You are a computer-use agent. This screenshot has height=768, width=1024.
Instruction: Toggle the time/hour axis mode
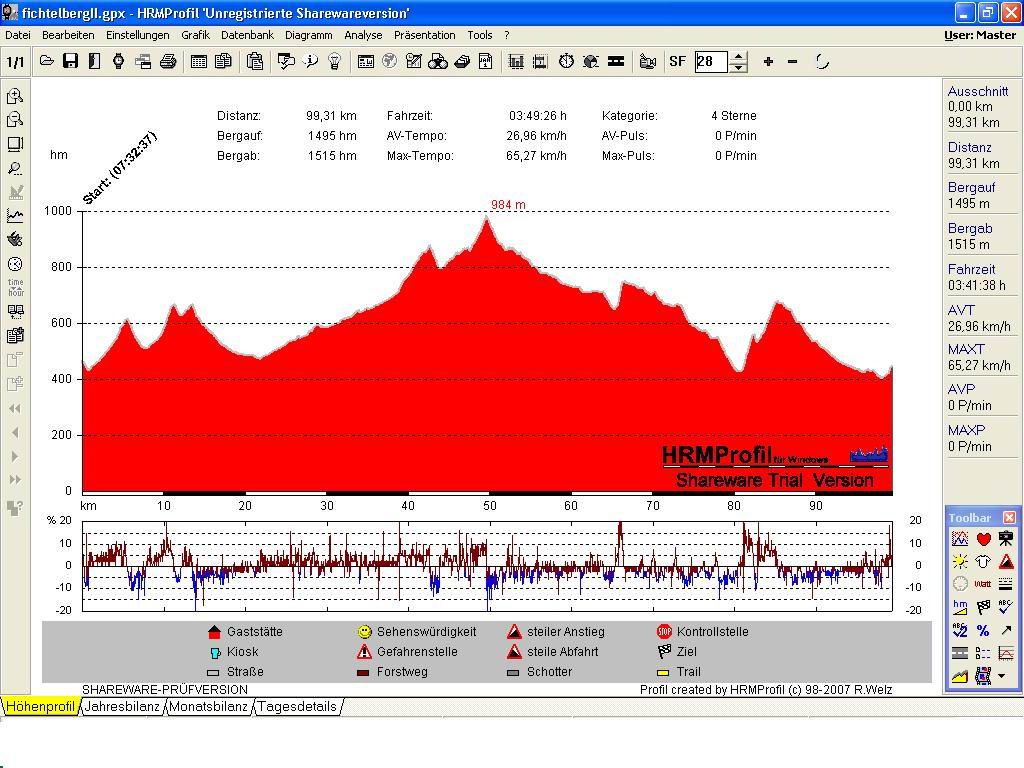[x=15, y=287]
